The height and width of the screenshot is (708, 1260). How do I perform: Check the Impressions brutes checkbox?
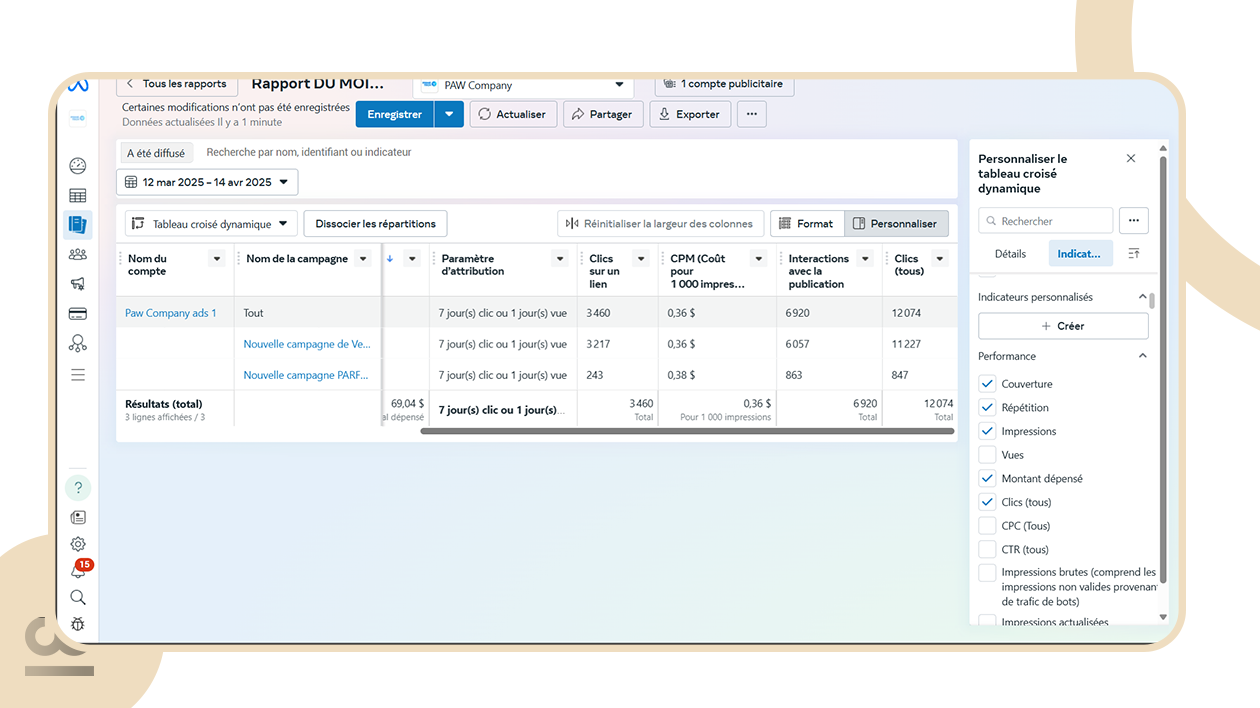(x=987, y=573)
